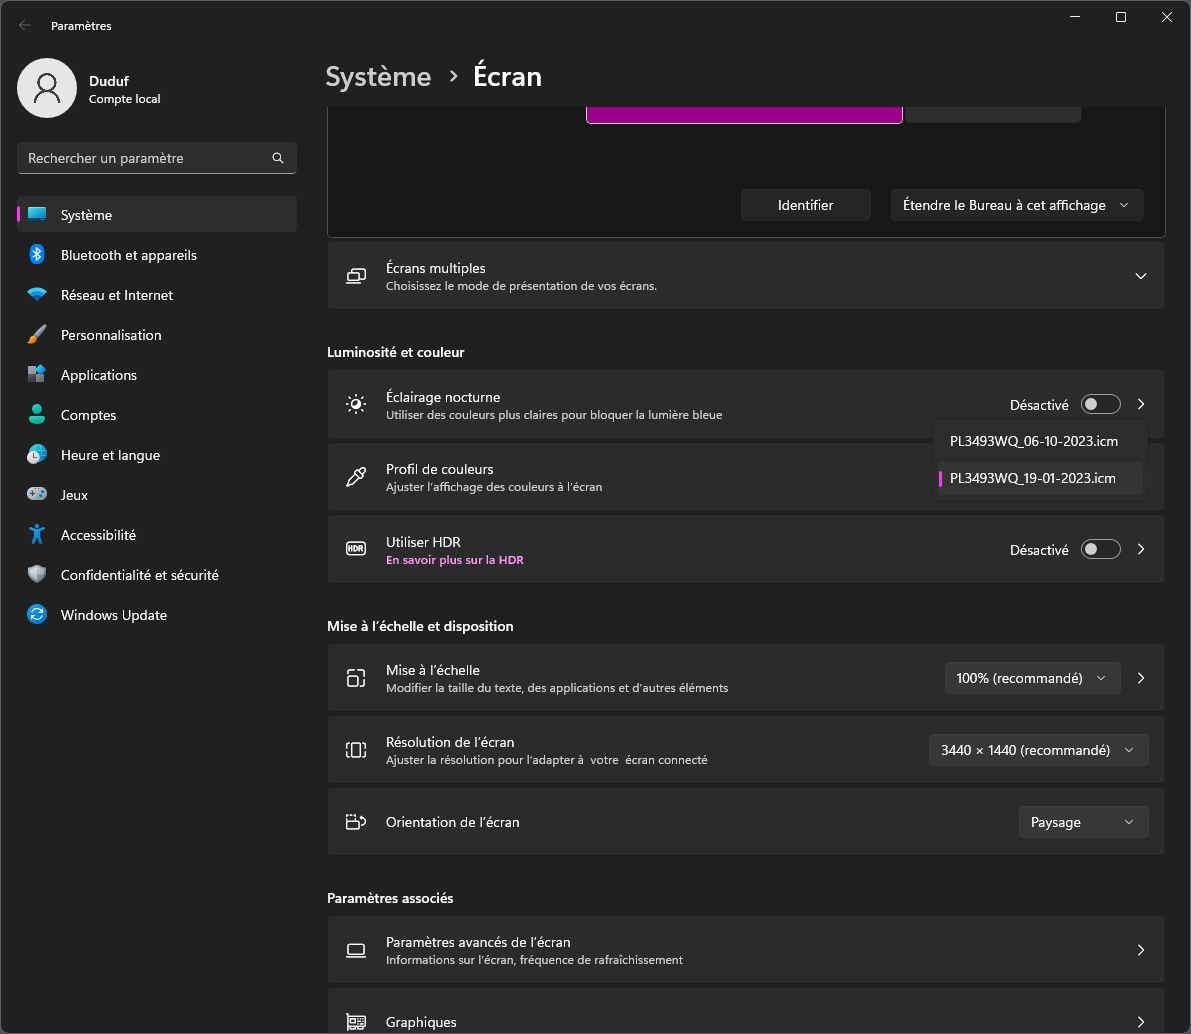This screenshot has width=1191, height=1034.
Task: Select the Jeux settings icon
Action: [37, 495]
